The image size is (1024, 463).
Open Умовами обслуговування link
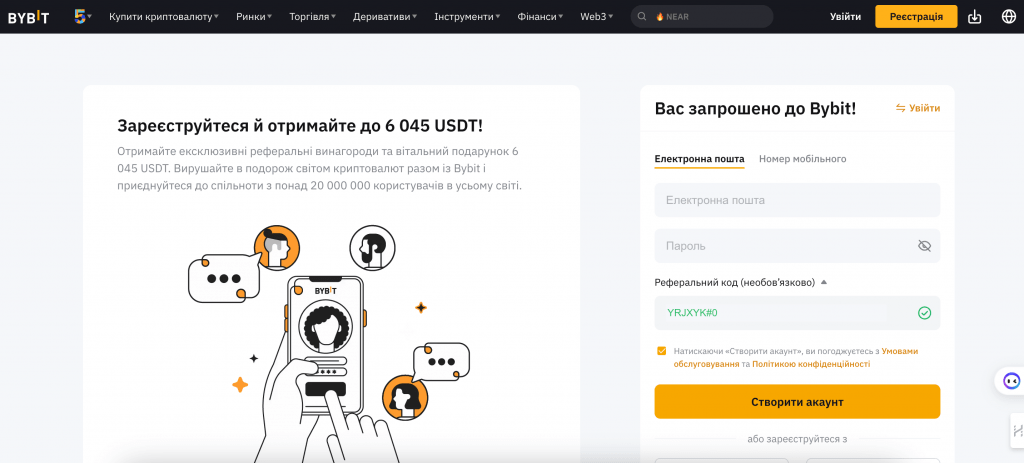point(796,357)
